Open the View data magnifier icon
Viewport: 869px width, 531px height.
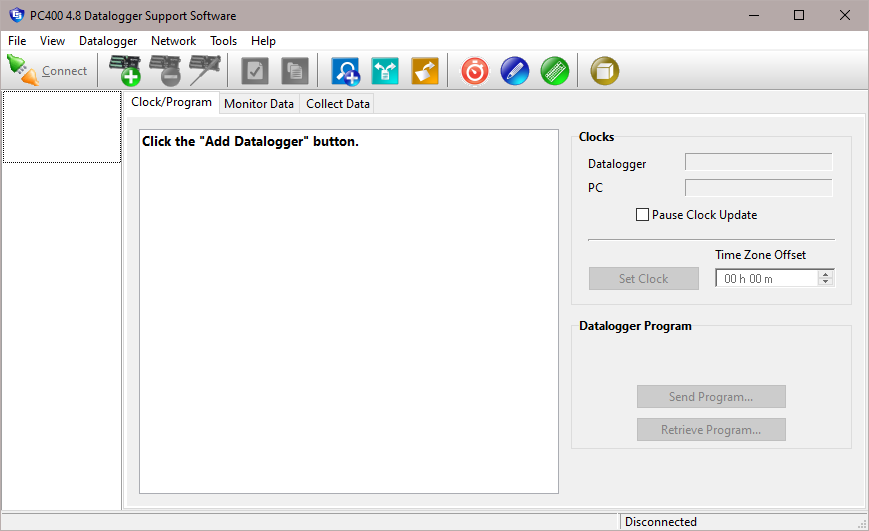(346, 70)
